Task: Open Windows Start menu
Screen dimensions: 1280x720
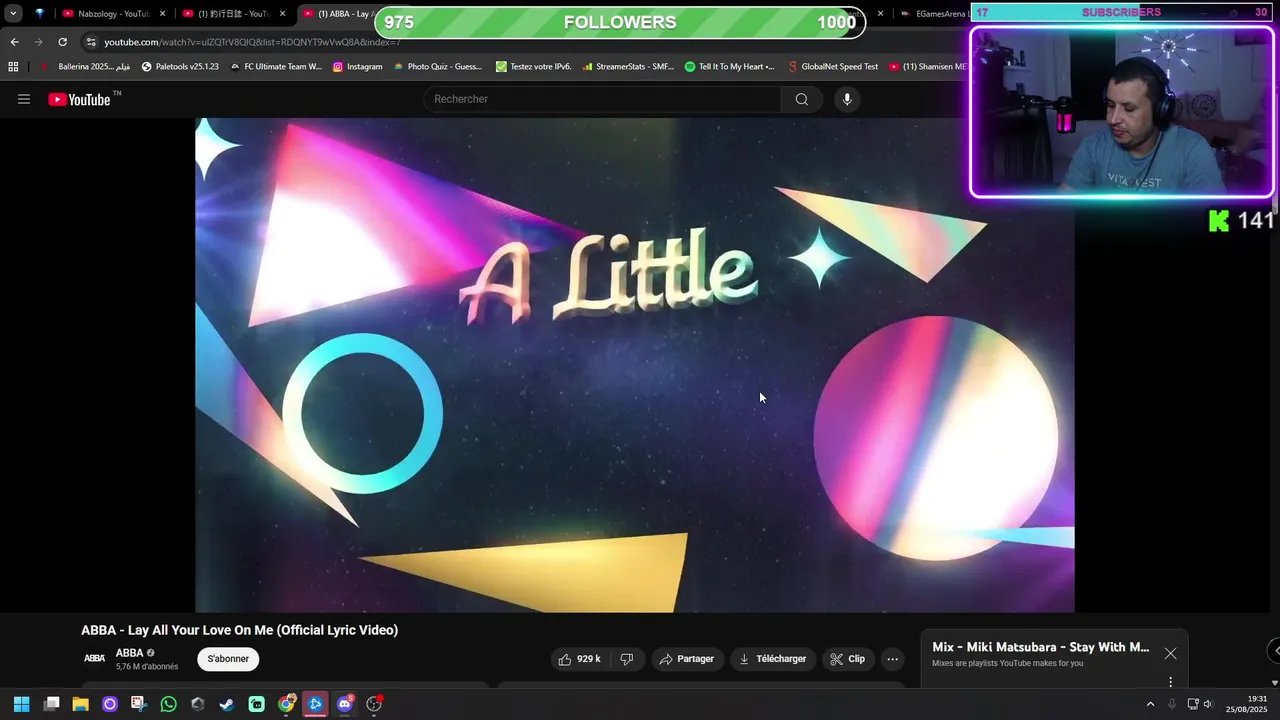Action: click(x=22, y=704)
